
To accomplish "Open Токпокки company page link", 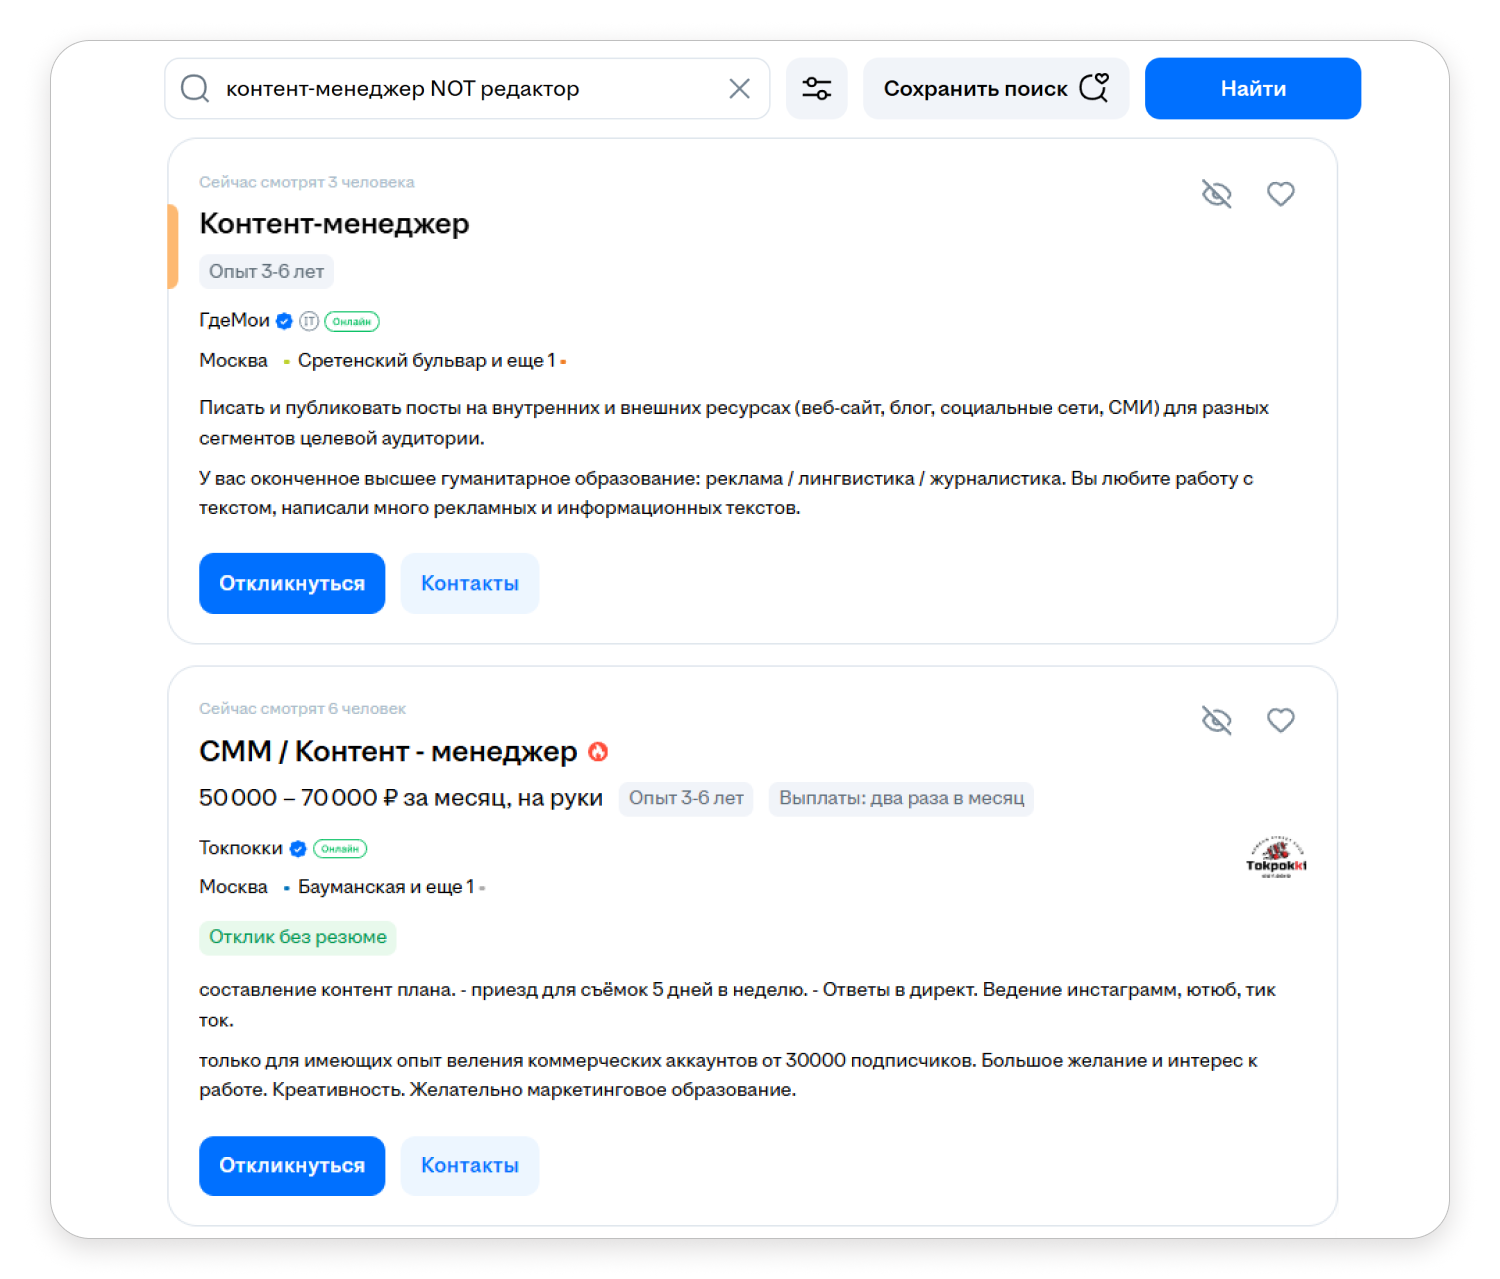I will coord(241,848).
